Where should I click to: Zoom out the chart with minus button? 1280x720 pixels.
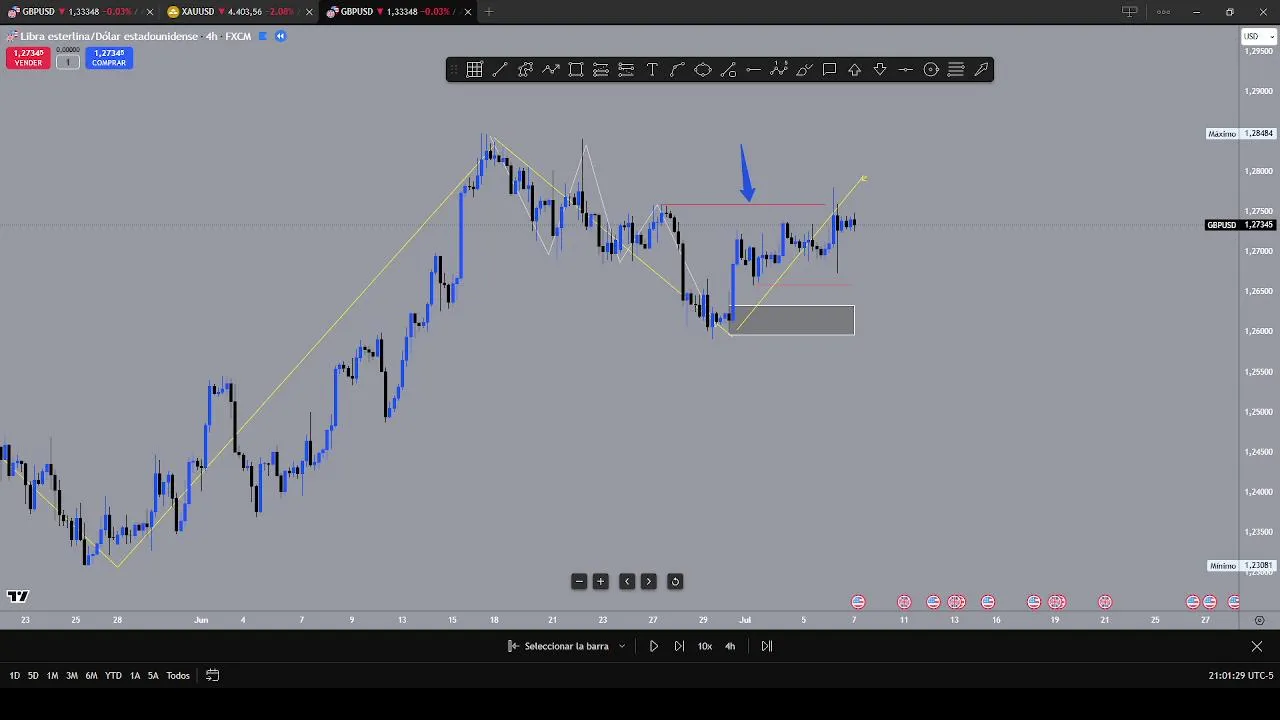pos(579,581)
